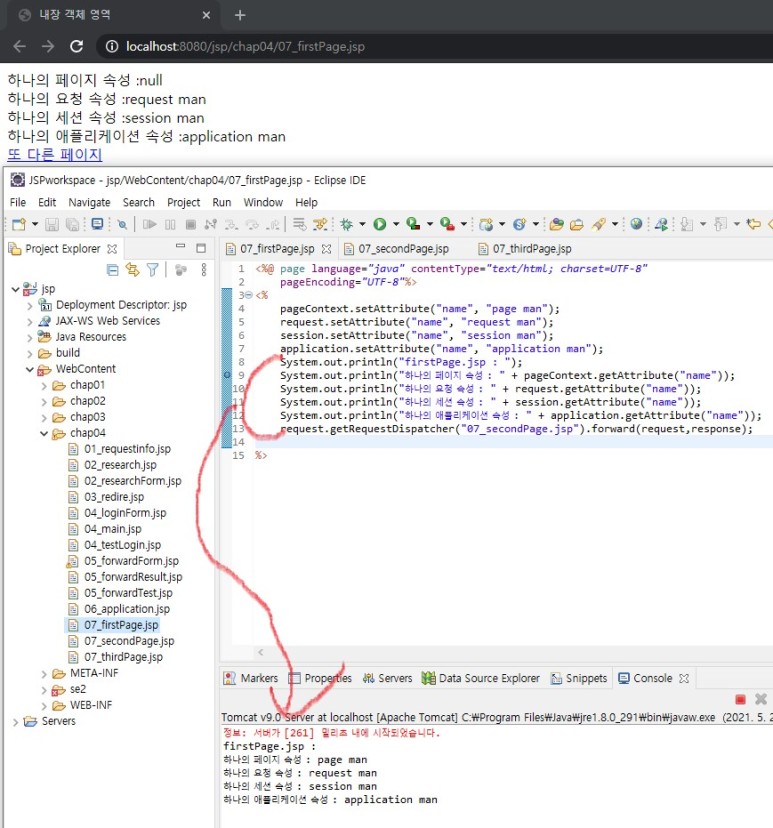Image resolution: width=773 pixels, height=828 pixels.
Task: Close the Console view tab
Action: pos(684,679)
